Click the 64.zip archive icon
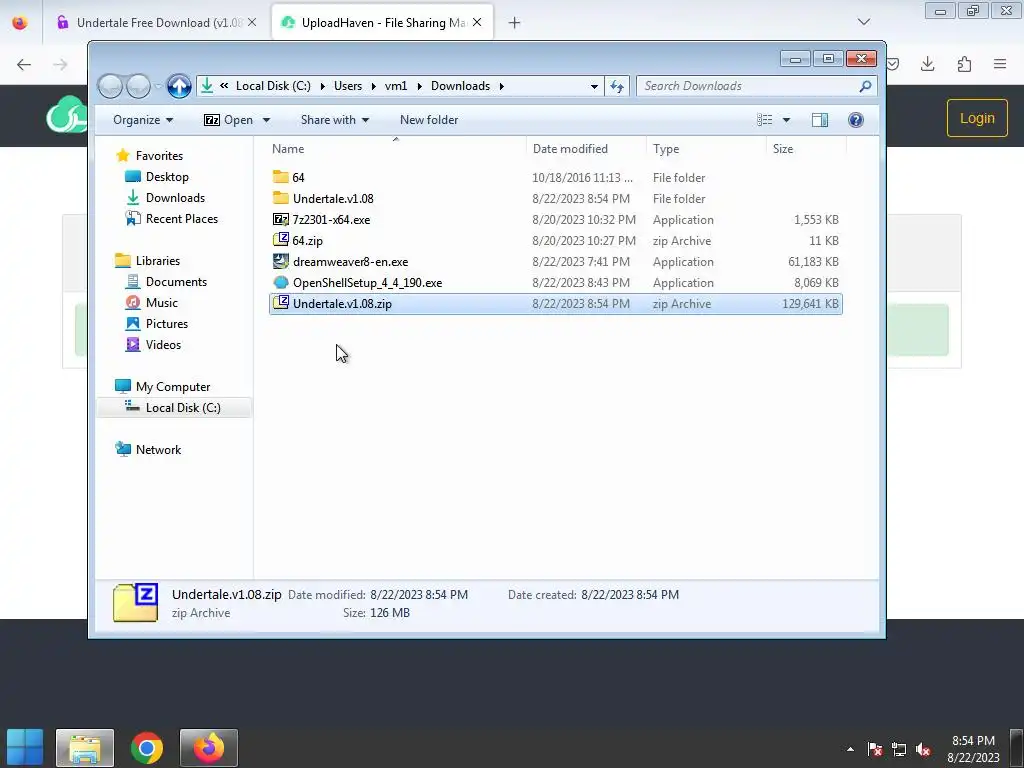 [x=281, y=240]
